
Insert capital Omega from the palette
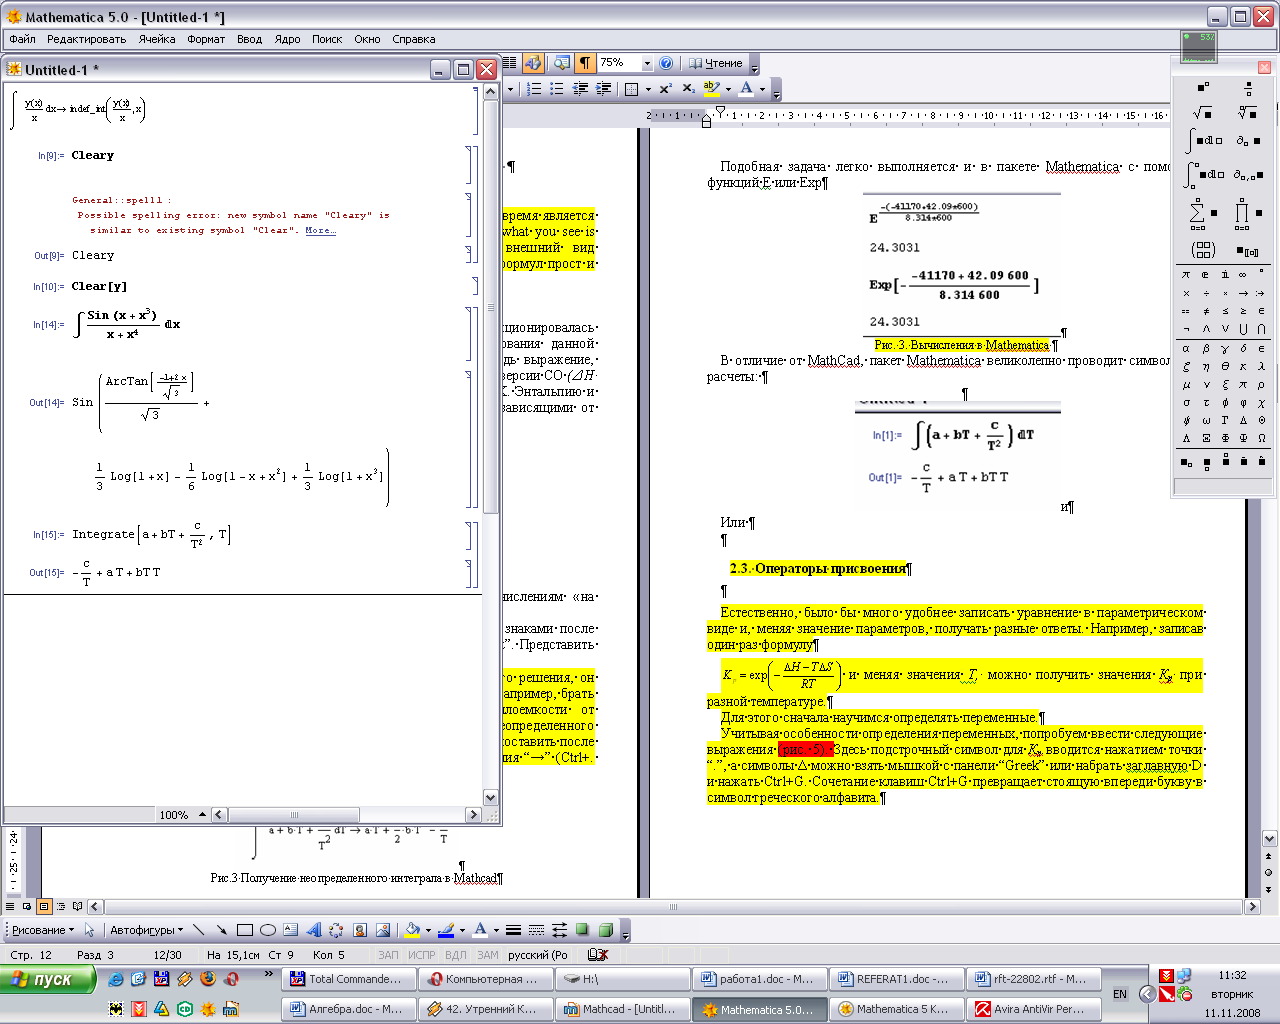point(1262,438)
